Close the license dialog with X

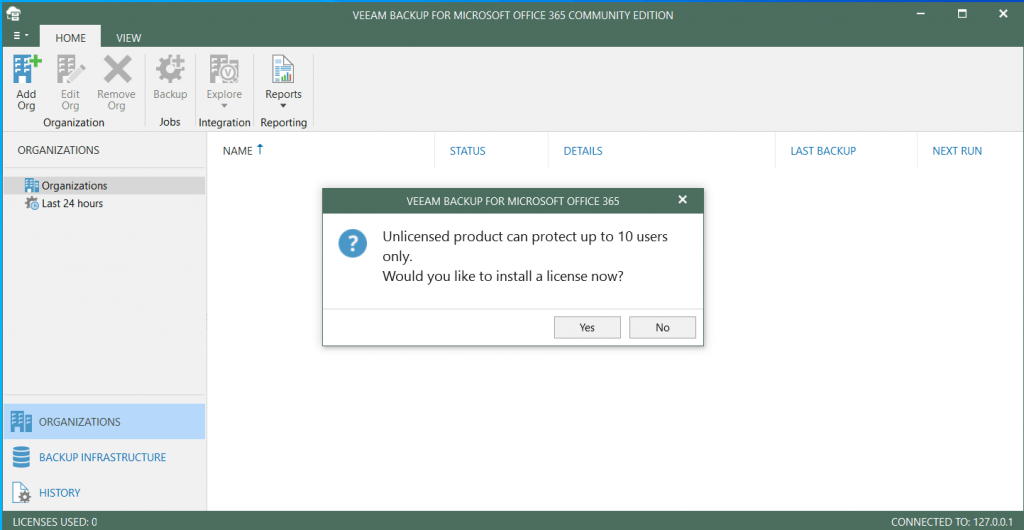[683, 200]
